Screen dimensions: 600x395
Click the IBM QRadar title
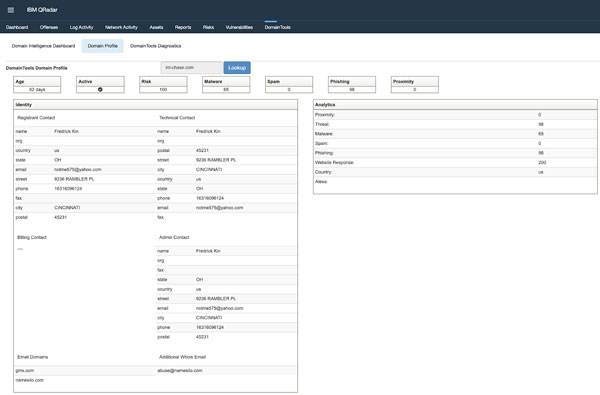[42, 10]
